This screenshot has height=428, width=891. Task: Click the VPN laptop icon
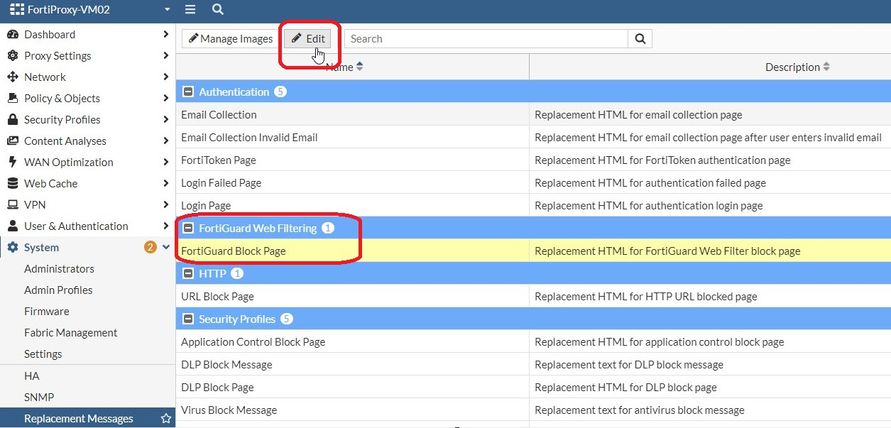click(x=13, y=205)
